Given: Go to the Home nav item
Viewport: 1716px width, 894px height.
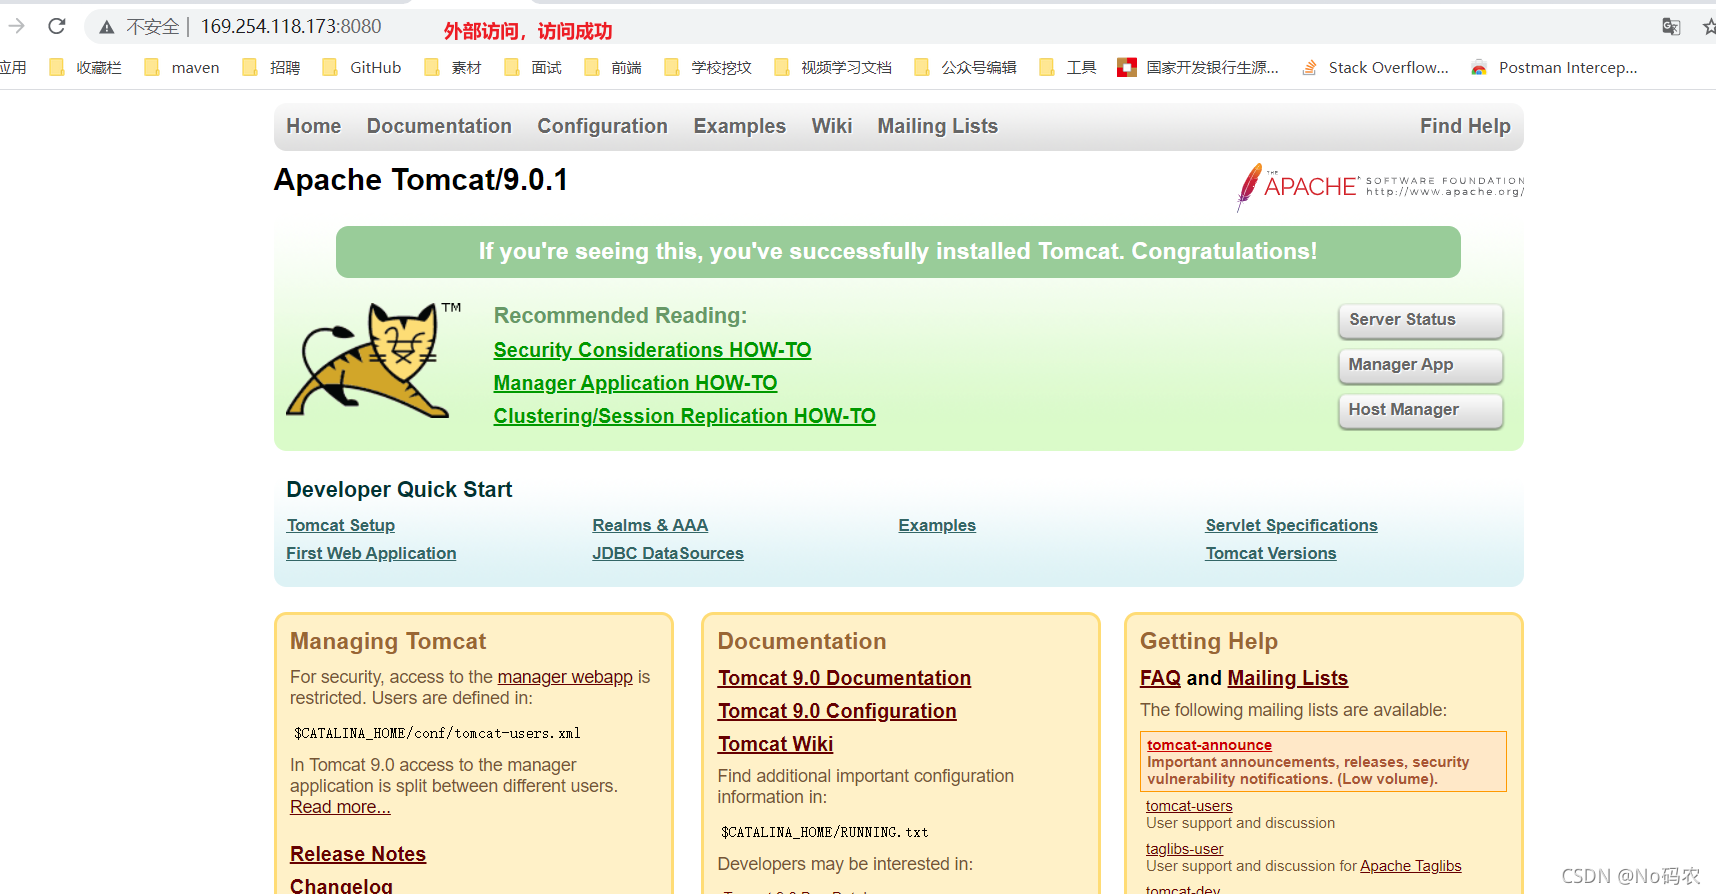Looking at the screenshot, I should click(314, 126).
